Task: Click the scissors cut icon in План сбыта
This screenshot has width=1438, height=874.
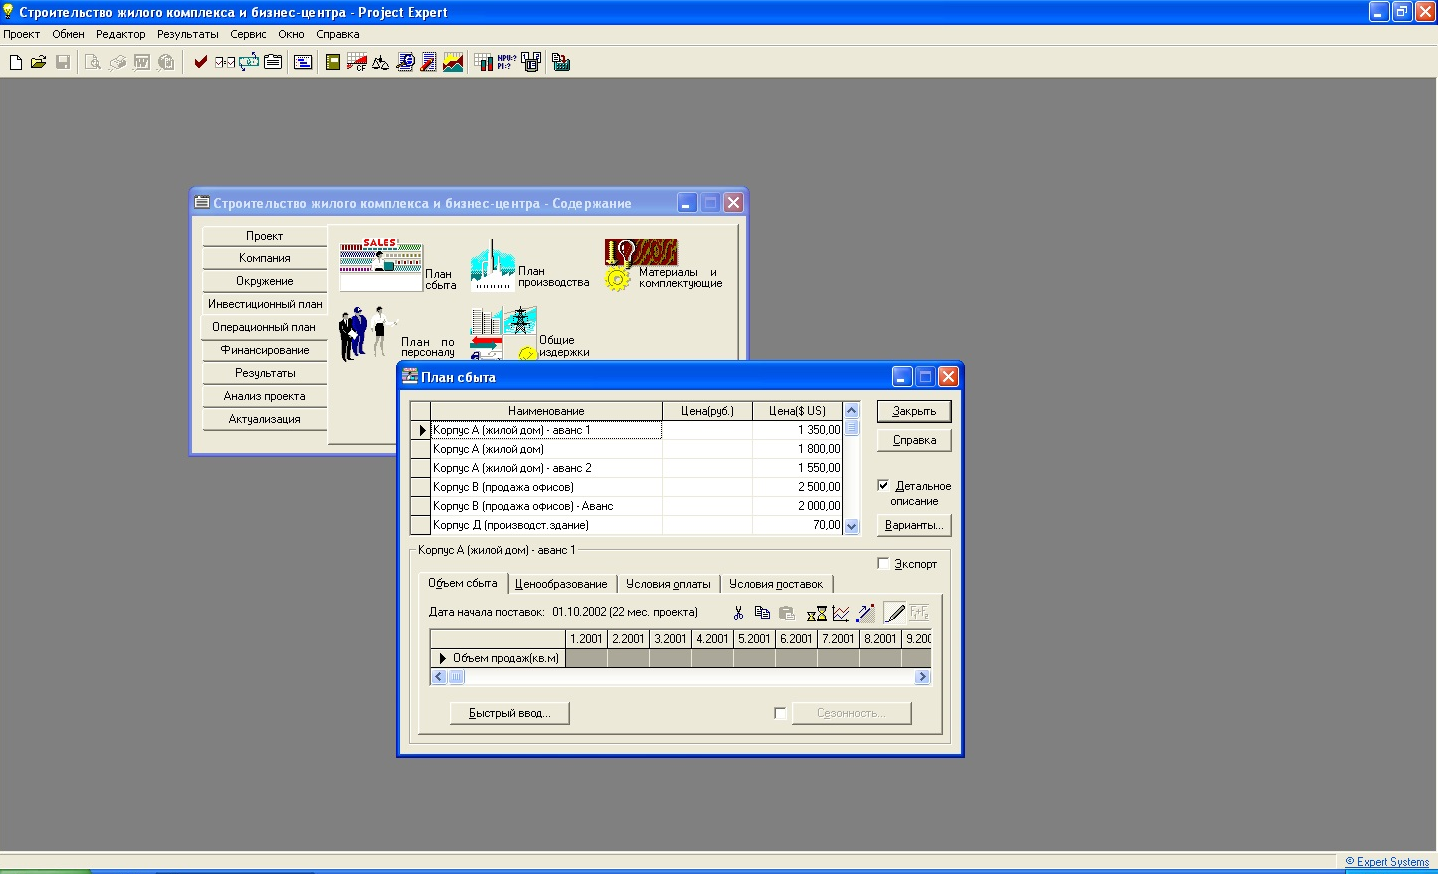Action: click(738, 613)
